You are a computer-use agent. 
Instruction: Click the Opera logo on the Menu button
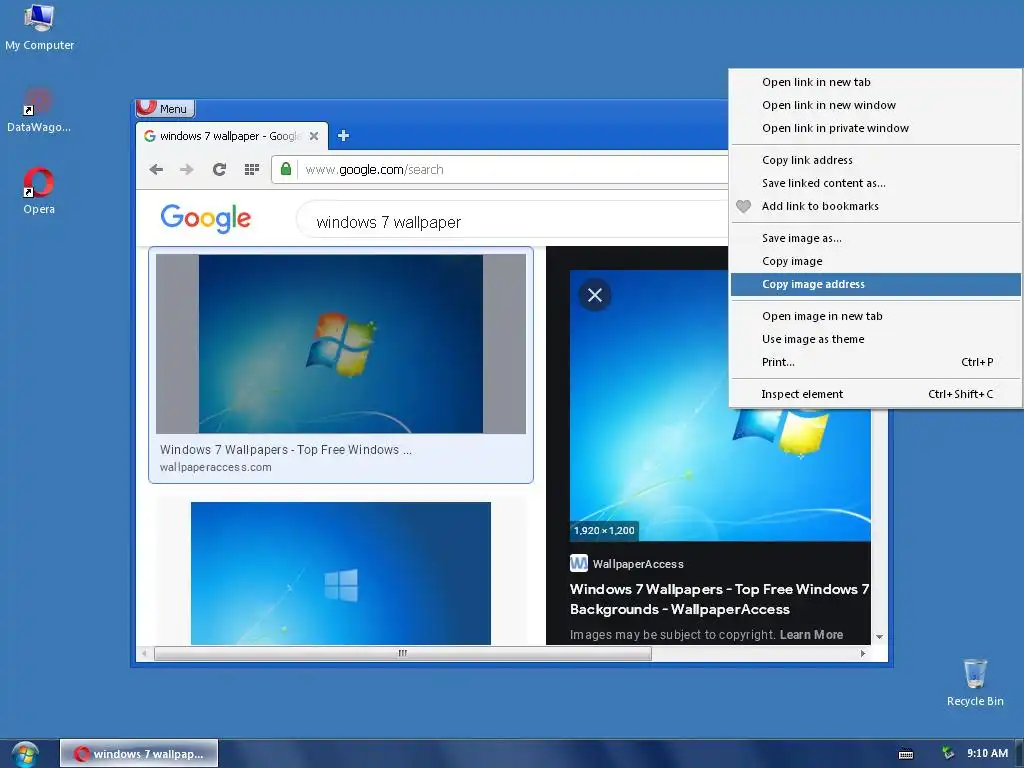pyautogui.click(x=146, y=106)
